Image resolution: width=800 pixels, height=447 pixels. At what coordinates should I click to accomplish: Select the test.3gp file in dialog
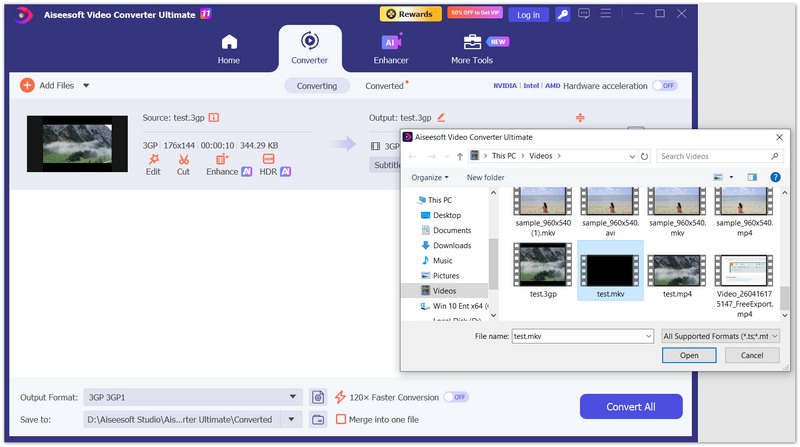tap(543, 270)
